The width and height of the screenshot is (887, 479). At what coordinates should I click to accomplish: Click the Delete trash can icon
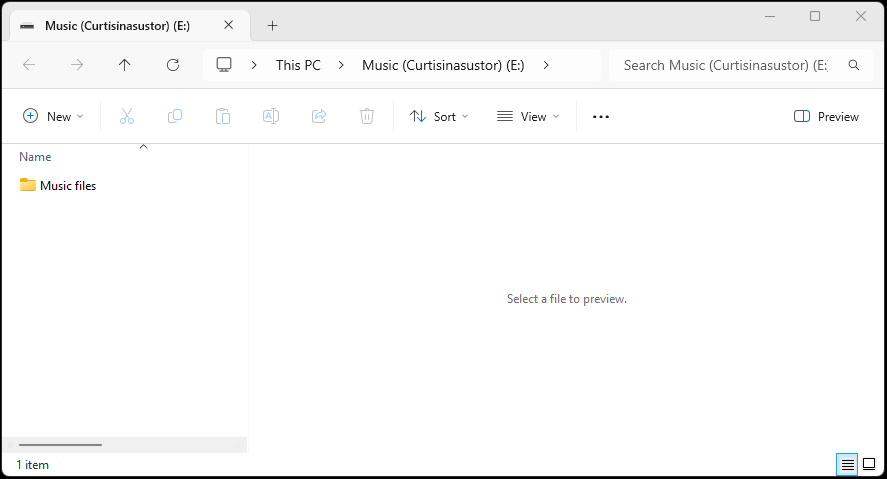tap(367, 117)
